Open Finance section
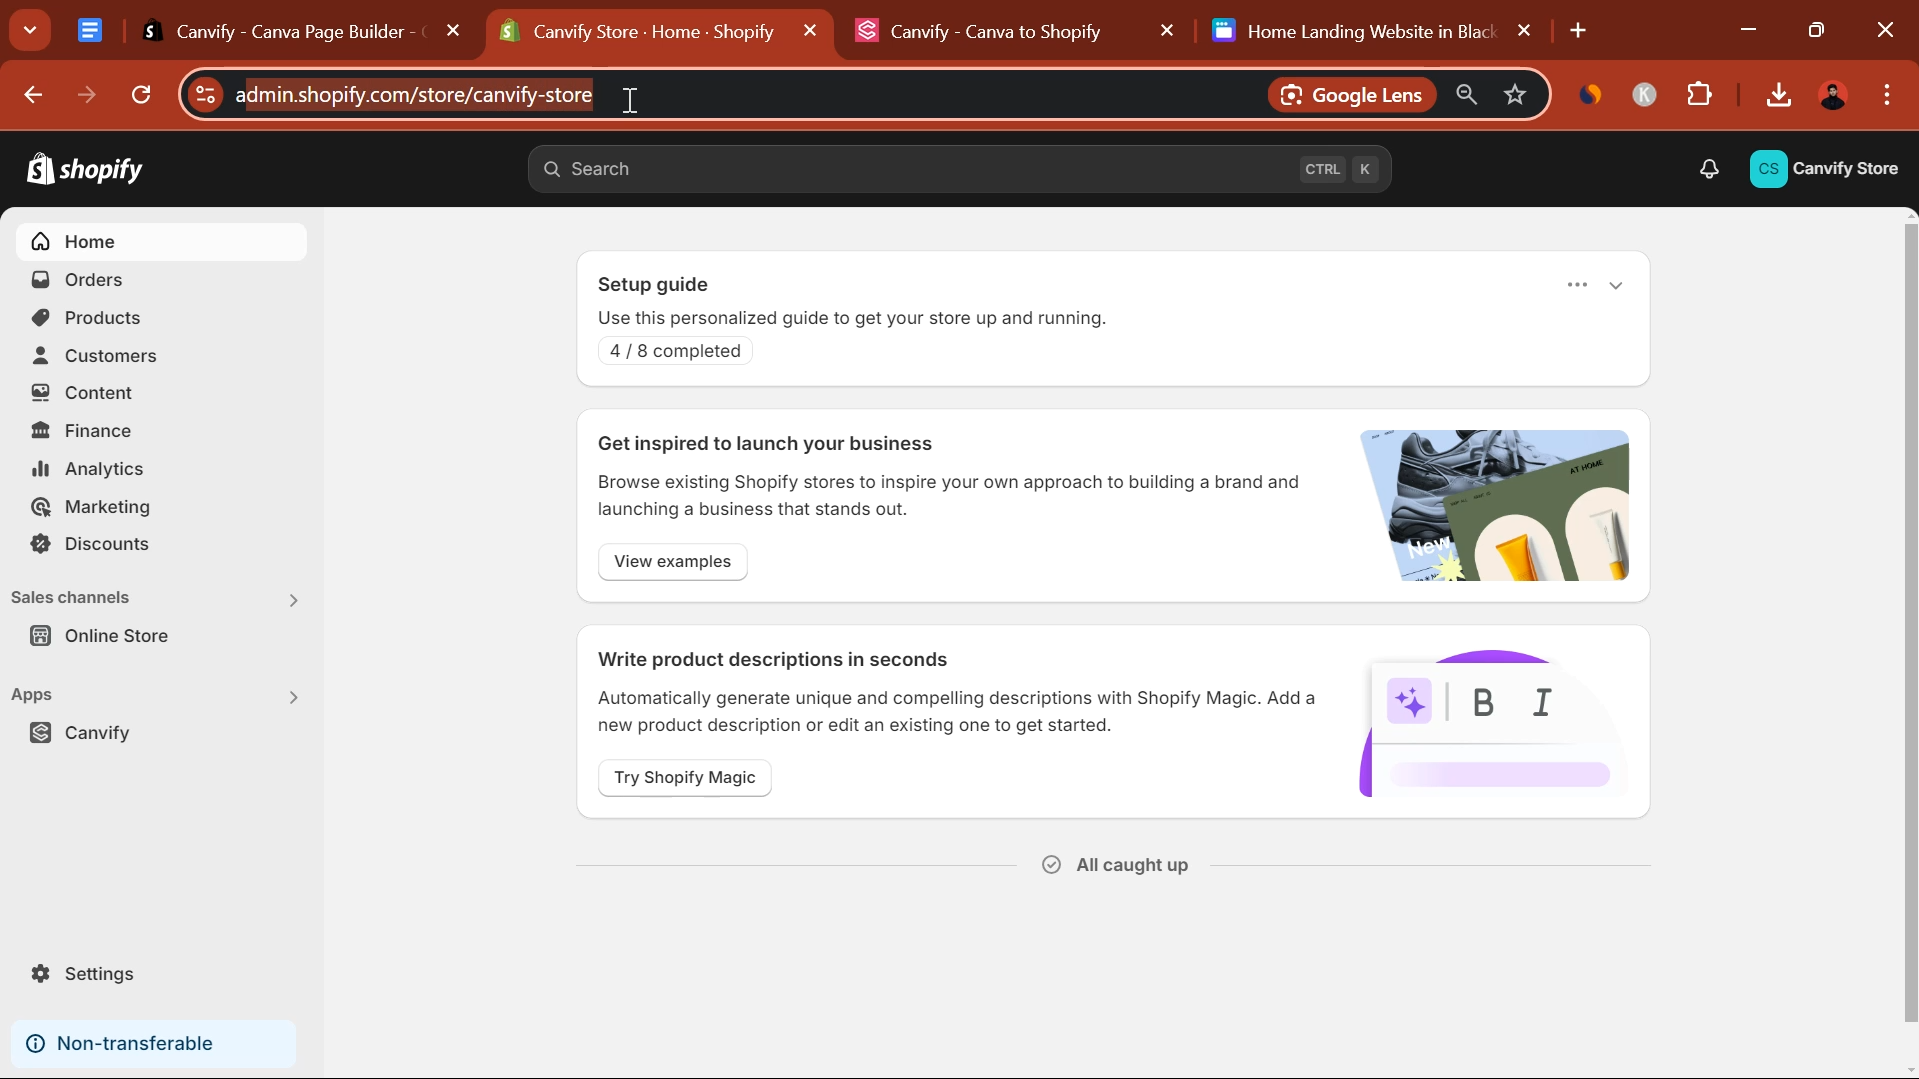The width and height of the screenshot is (1919, 1079). tap(161, 431)
